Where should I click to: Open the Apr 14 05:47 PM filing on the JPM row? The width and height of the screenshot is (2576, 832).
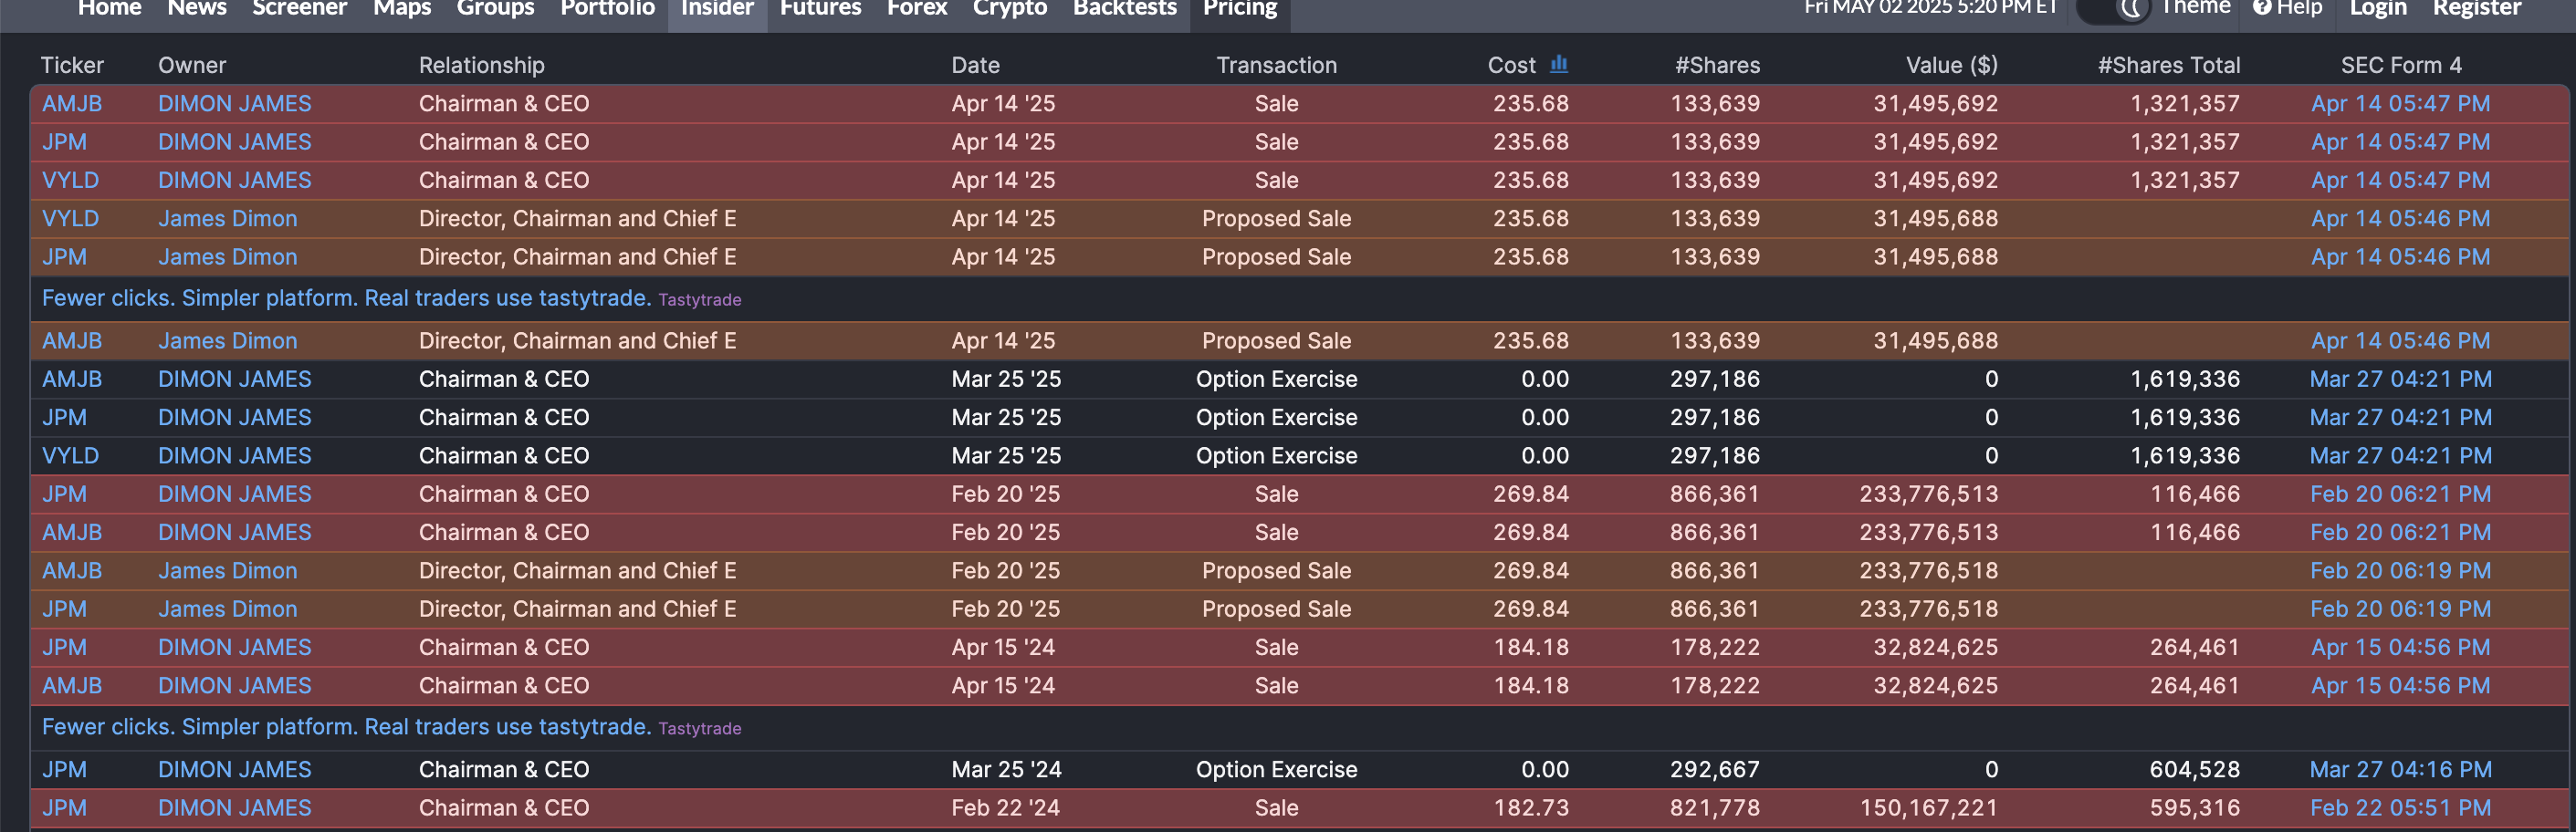coord(2400,142)
